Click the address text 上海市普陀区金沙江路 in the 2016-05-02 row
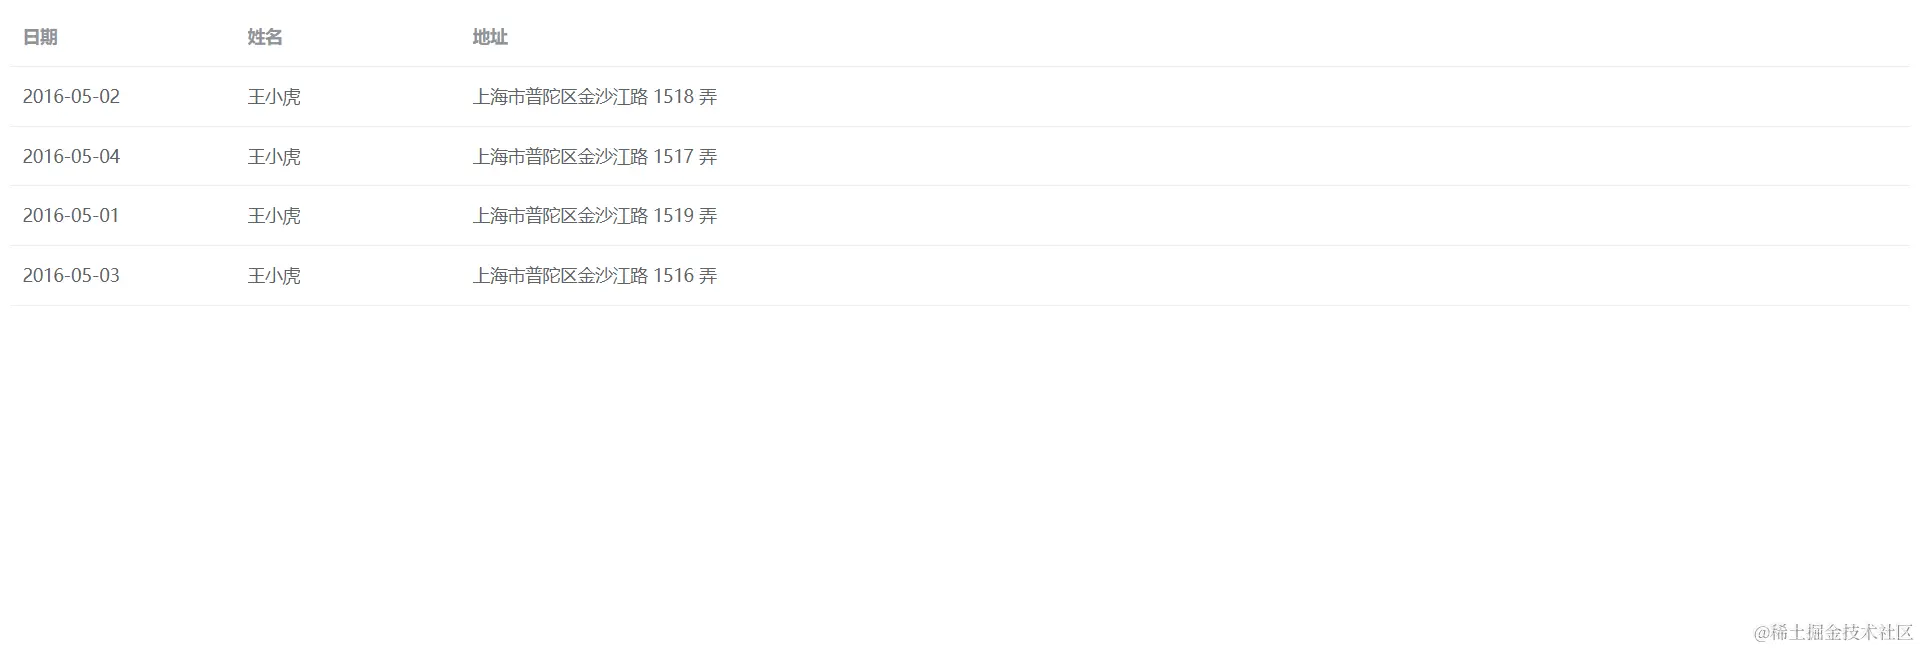Image resolution: width=1920 pixels, height=649 pixels. tap(560, 97)
